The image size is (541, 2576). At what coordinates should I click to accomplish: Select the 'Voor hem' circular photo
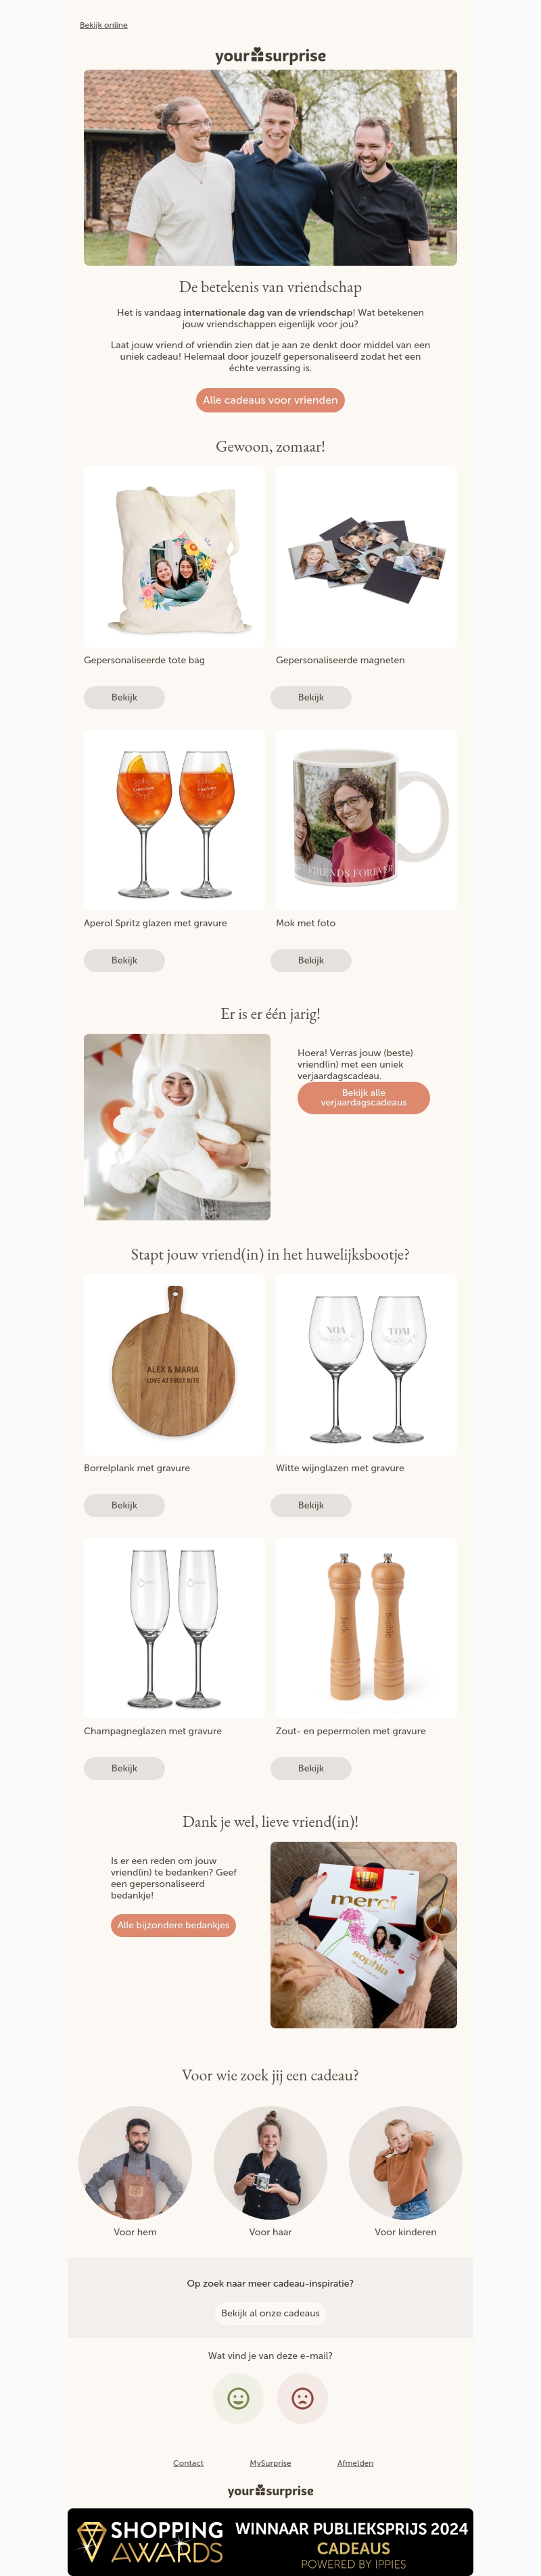point(135,2162)
